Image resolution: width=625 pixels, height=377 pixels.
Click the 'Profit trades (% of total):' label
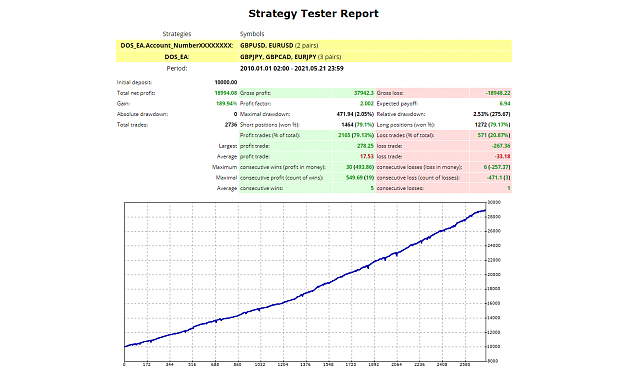coord(270,135)
